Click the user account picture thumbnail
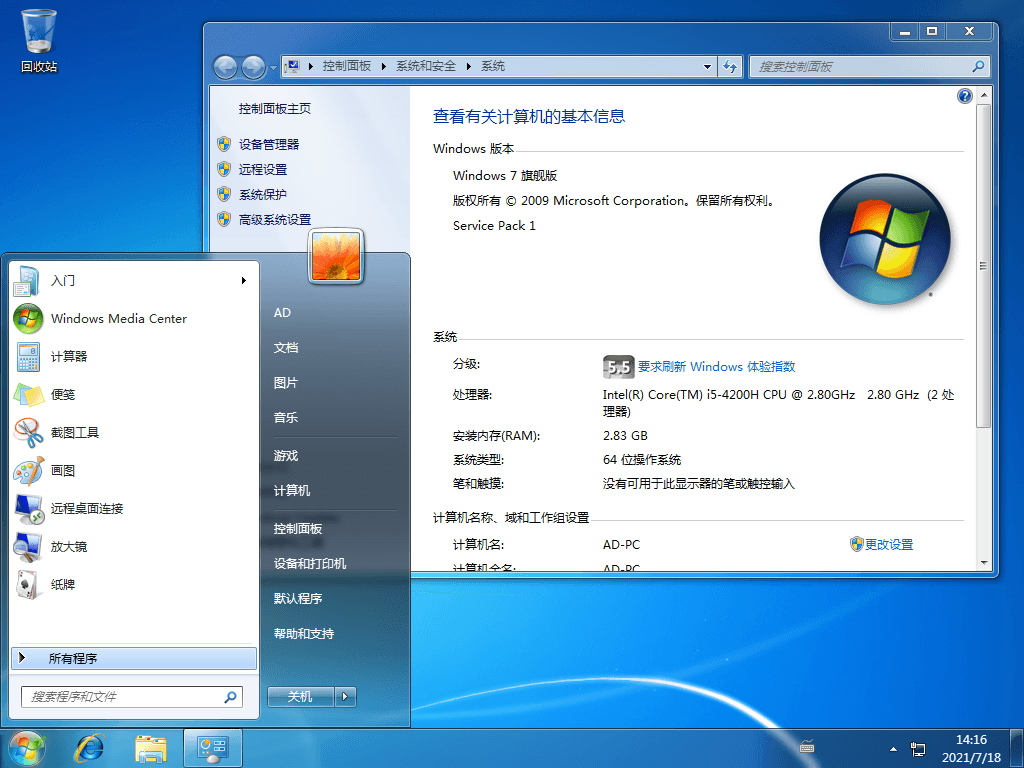Image resolution: width=1024 pixels, height=768 pixels. click(x=336, y=257)
